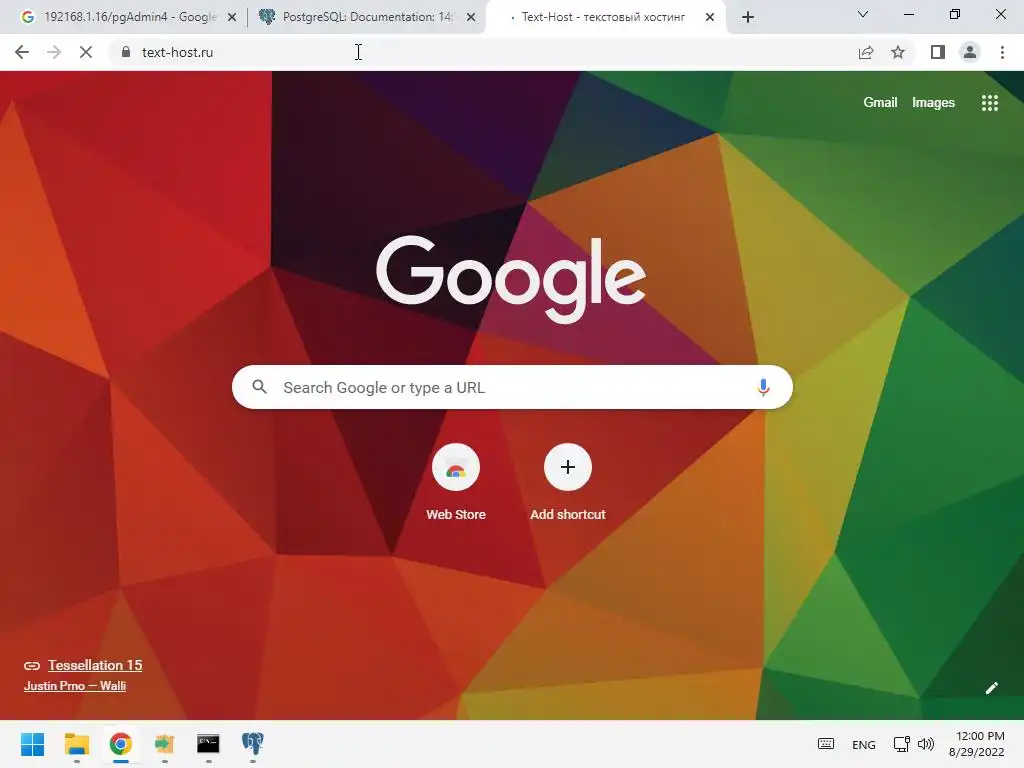Start voice search with the microphone
The width and height of the screenshot is (1024, 768).
tap(763, 387)
